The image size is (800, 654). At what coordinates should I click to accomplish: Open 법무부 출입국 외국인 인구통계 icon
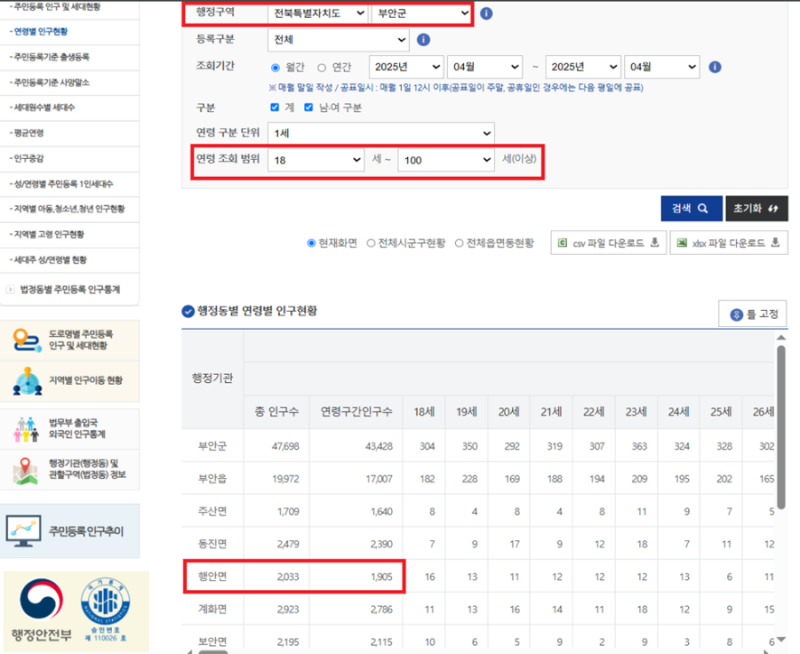(x=27, y=429)
